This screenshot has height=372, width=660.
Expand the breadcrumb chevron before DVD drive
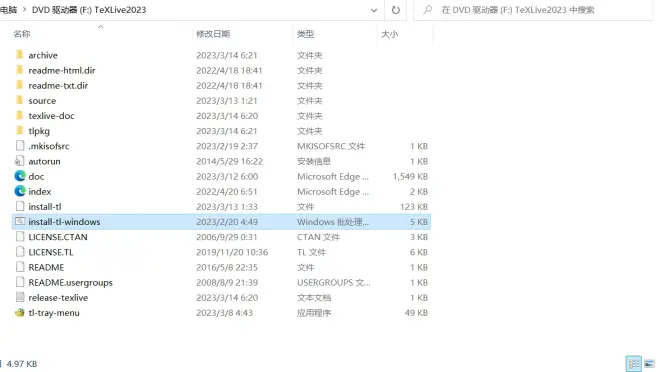24,10
